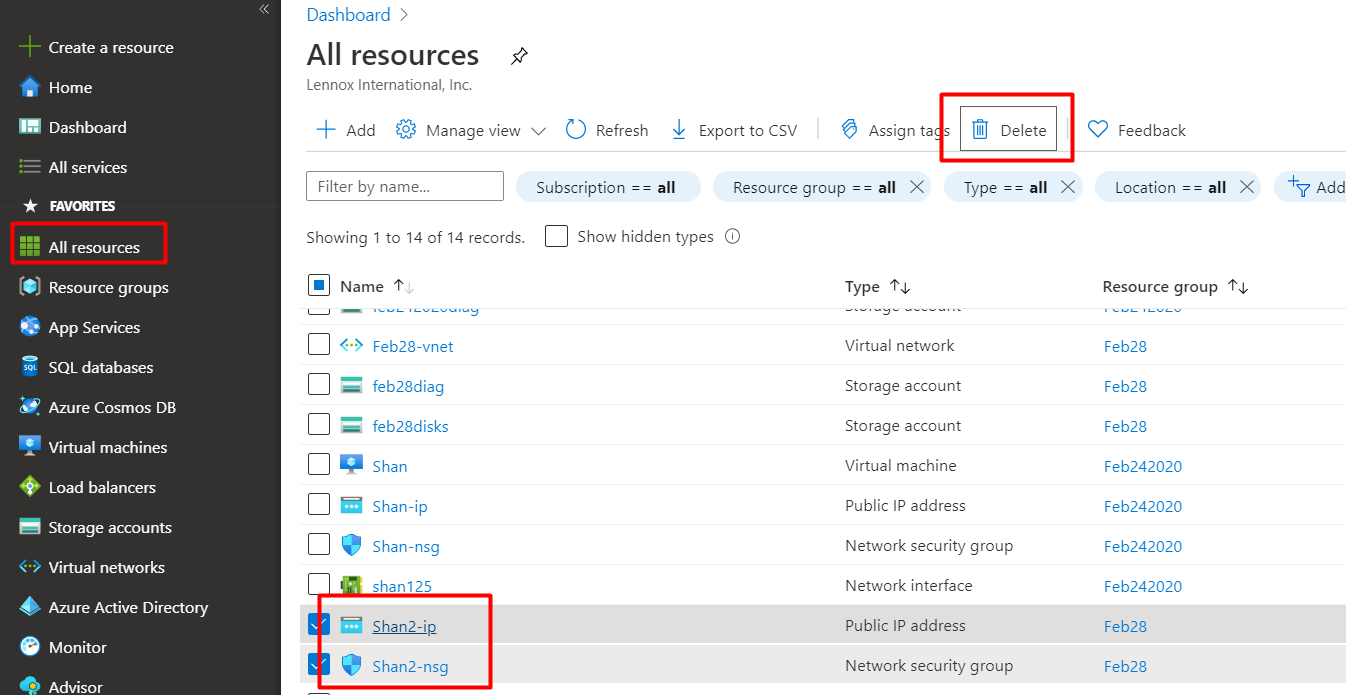Viewport: 1346px width, 695px height.
Task: Open Resource groups from the sidebar
Action: (x=108, y=287)
